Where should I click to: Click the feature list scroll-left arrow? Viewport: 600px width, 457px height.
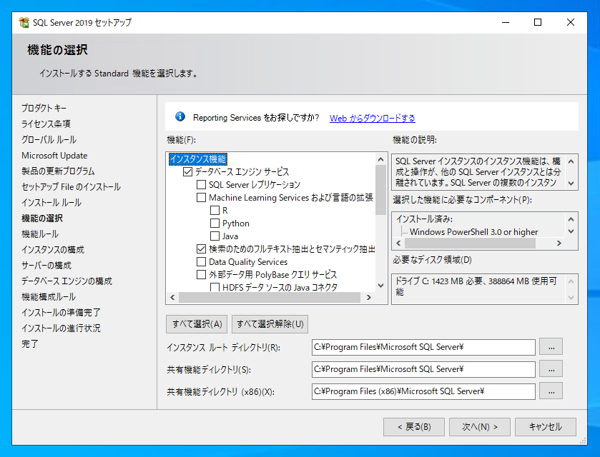point(173,297)
